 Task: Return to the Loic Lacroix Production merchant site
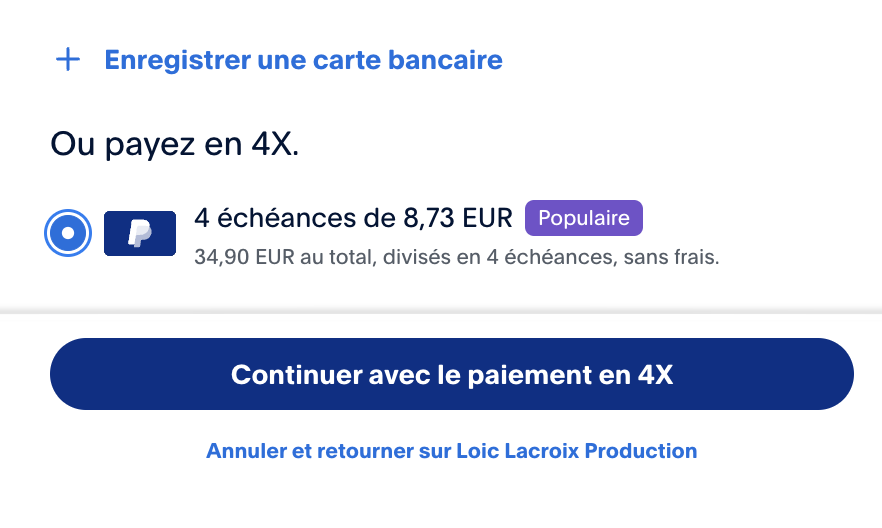[x=452, y=451]
